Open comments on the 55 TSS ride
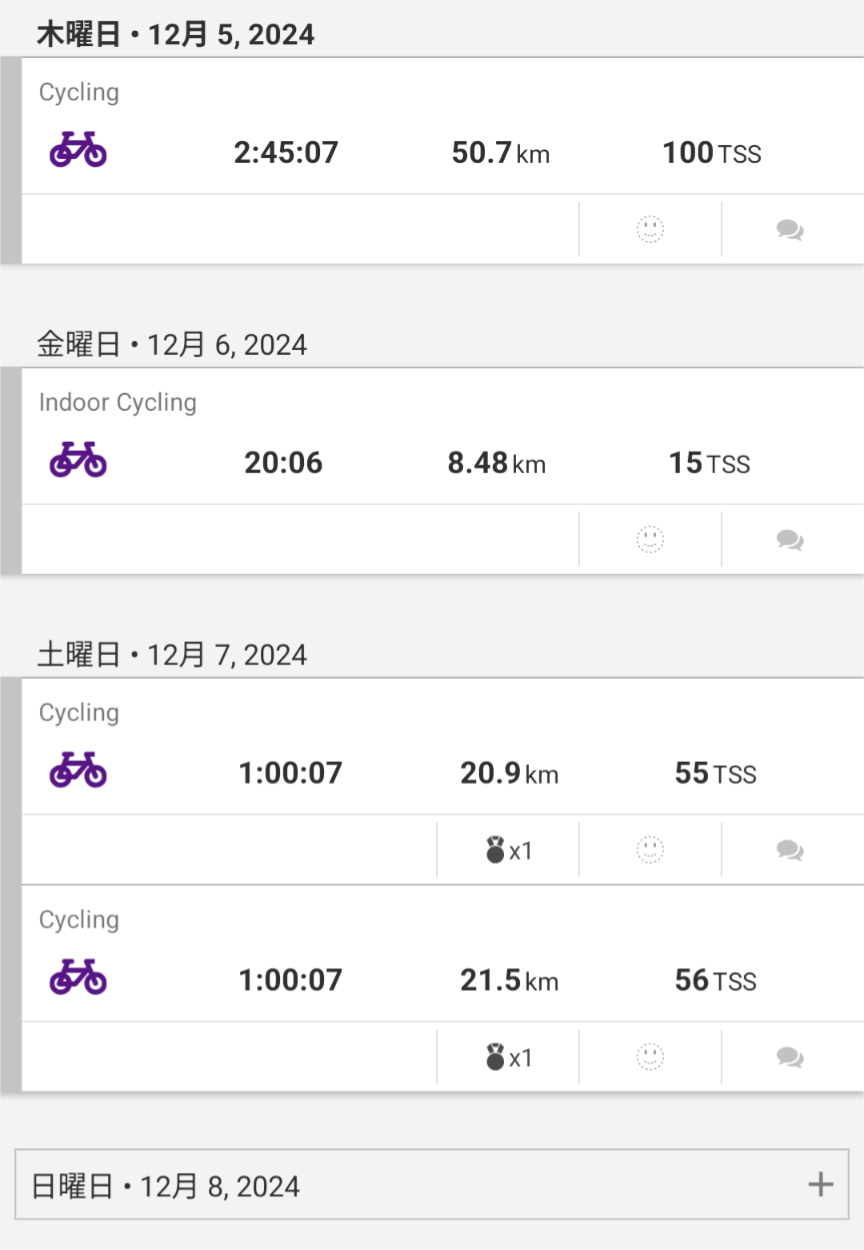864x1250 pixels. 790,851
